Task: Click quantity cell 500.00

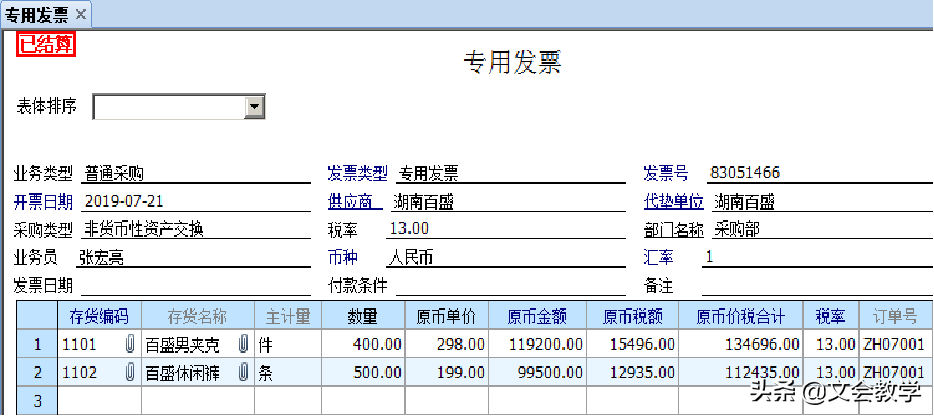Action: click(x=363, y=372)
